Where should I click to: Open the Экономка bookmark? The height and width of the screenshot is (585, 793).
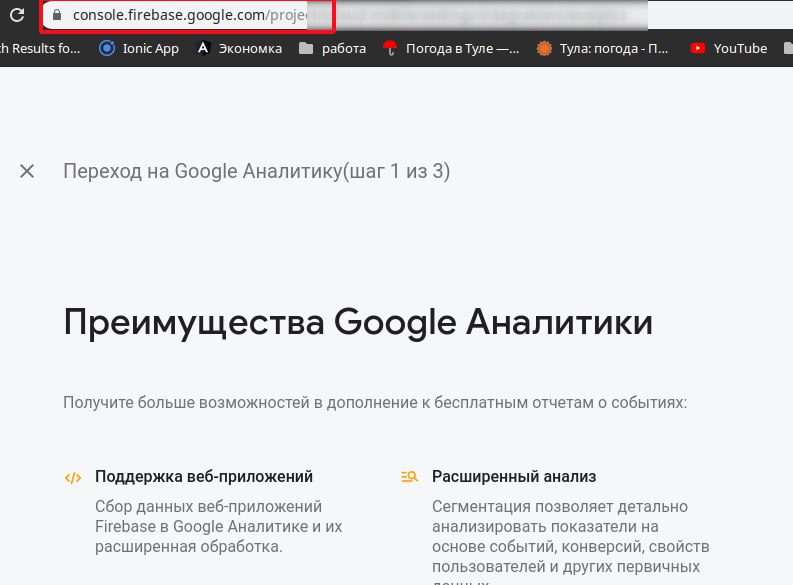click(239, 49)
